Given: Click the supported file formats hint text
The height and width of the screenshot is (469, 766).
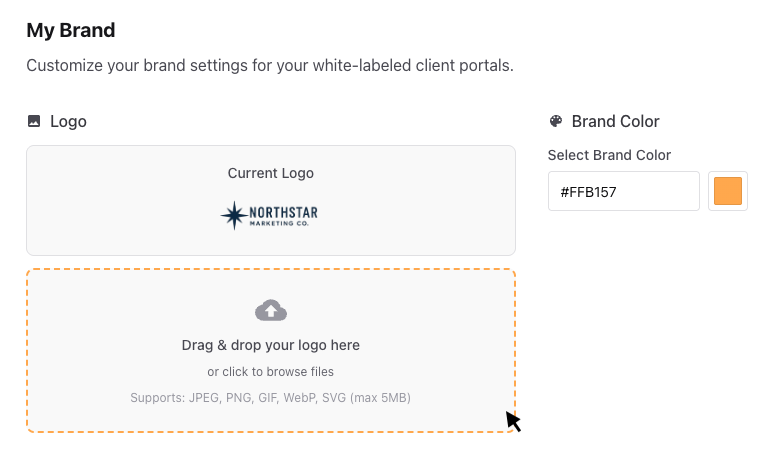Looking at the screenshot, I should click(271, 398).
